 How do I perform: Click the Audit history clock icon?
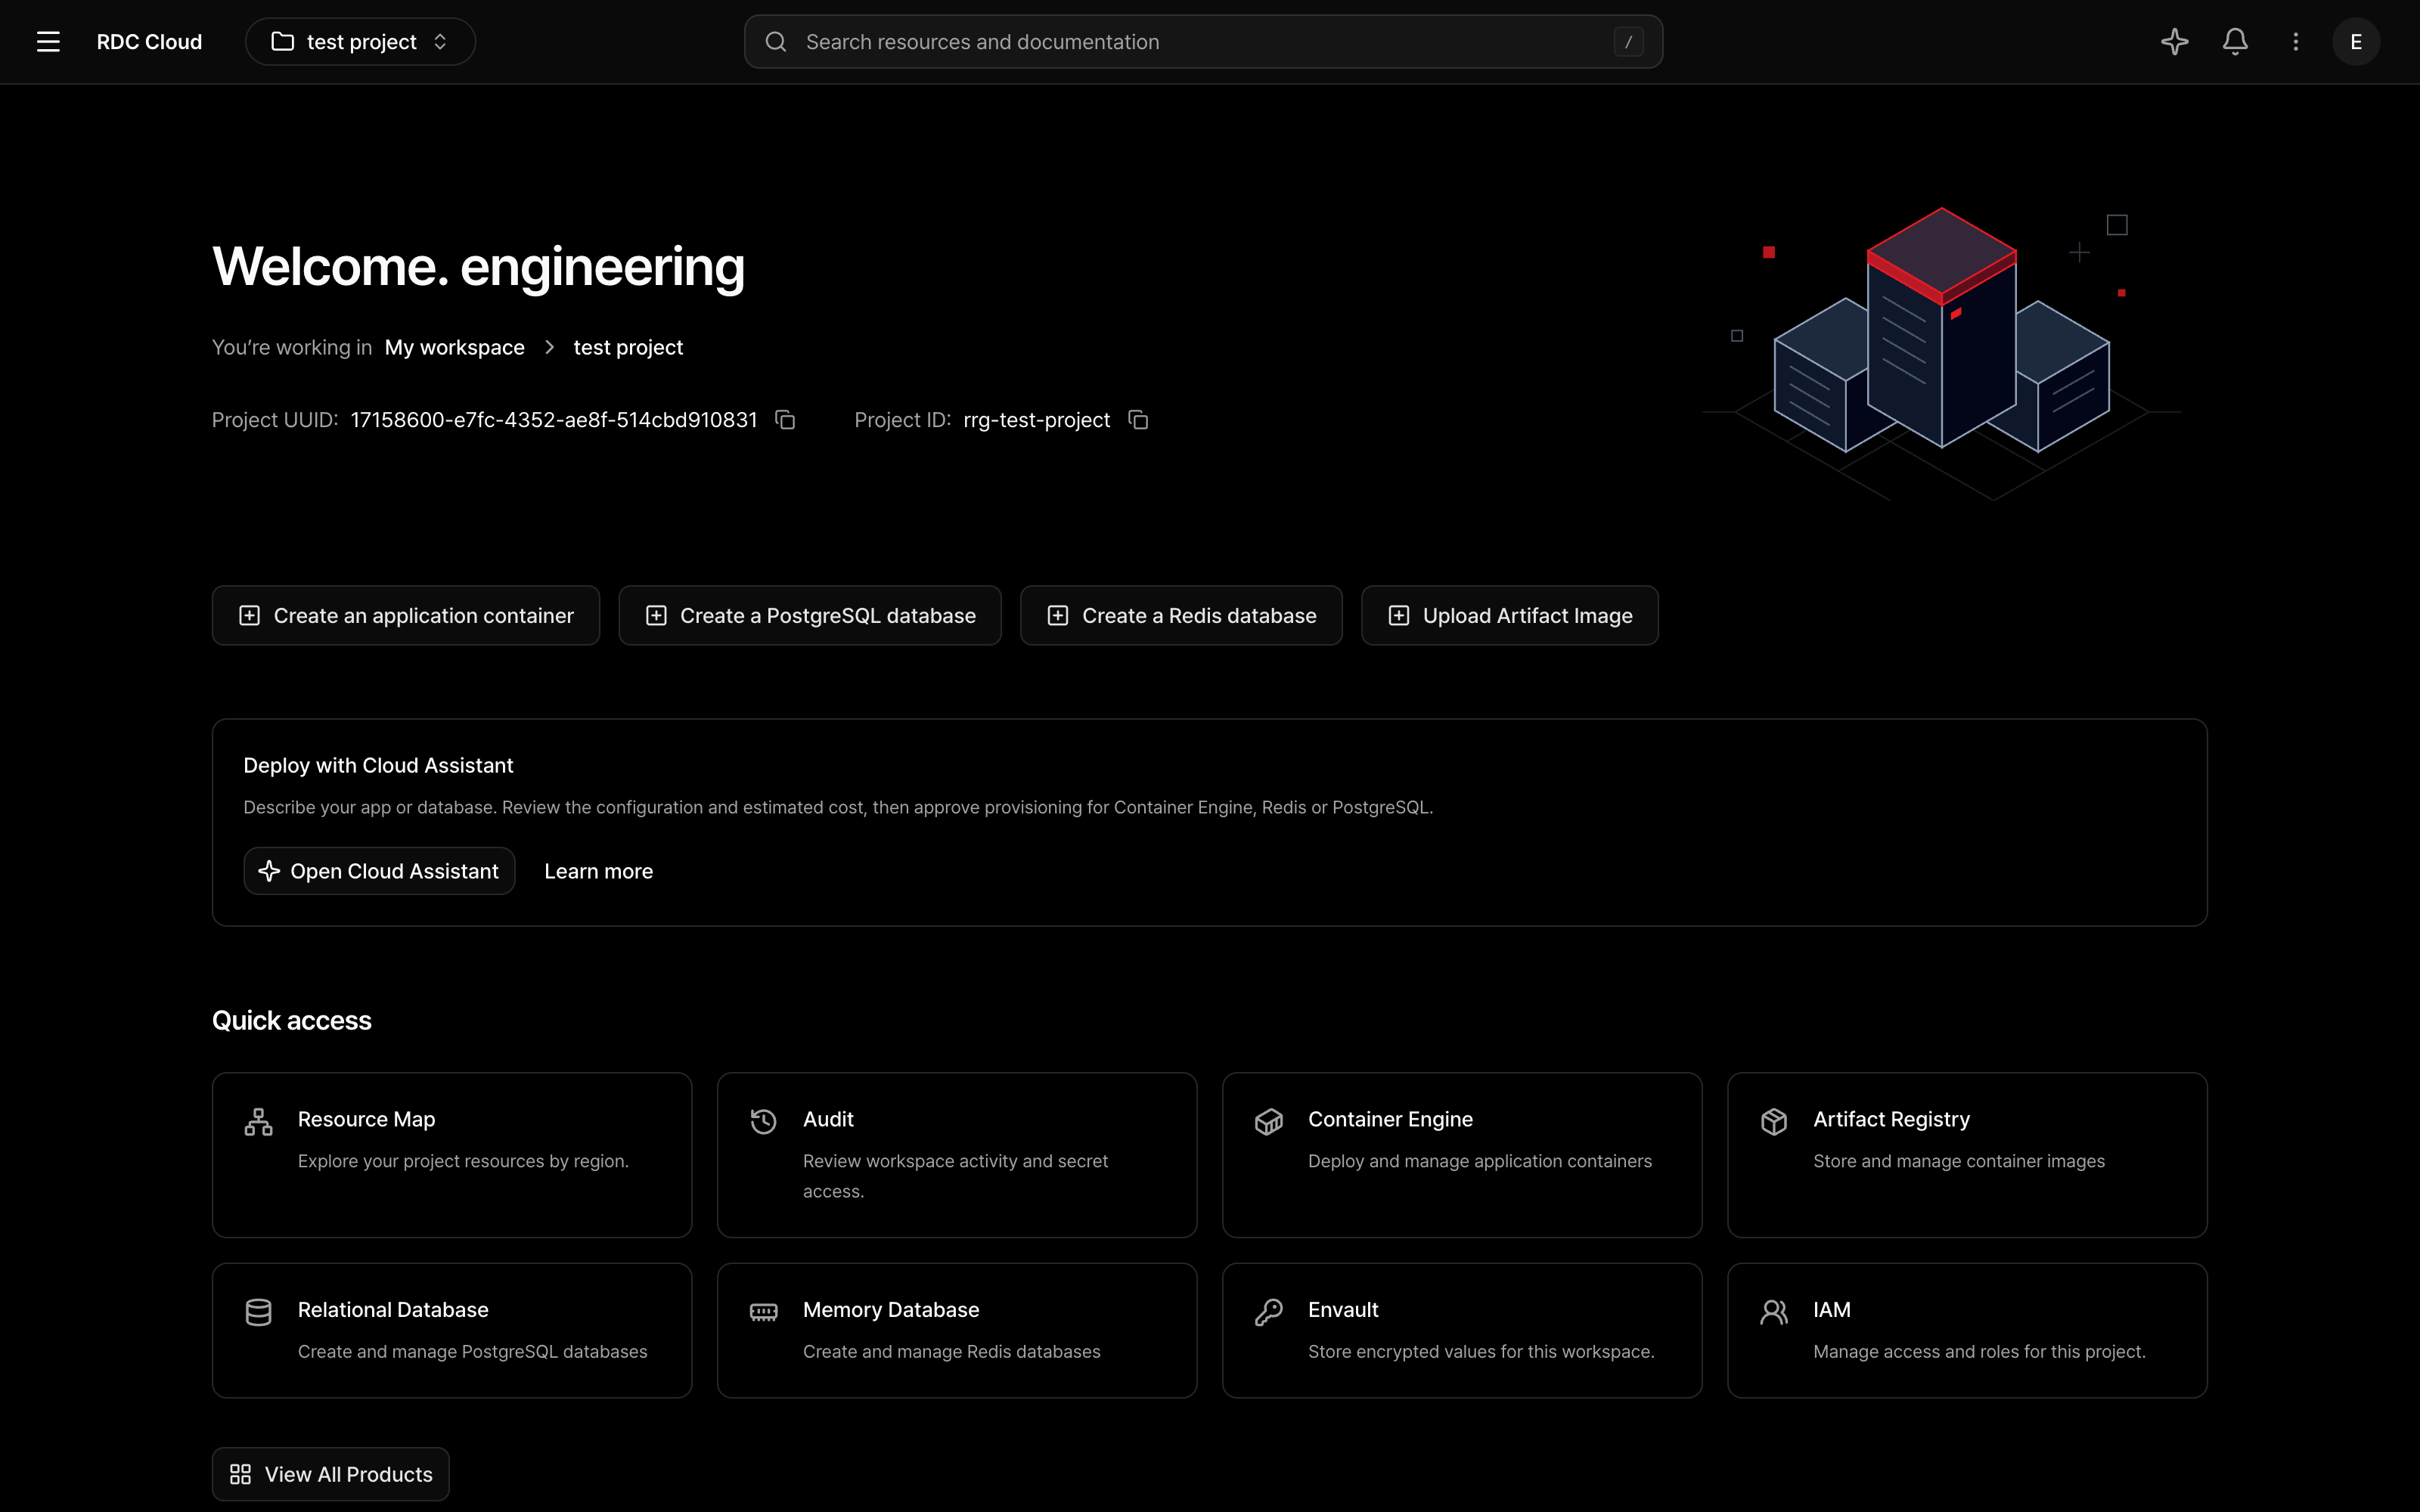pos(764,1122)
